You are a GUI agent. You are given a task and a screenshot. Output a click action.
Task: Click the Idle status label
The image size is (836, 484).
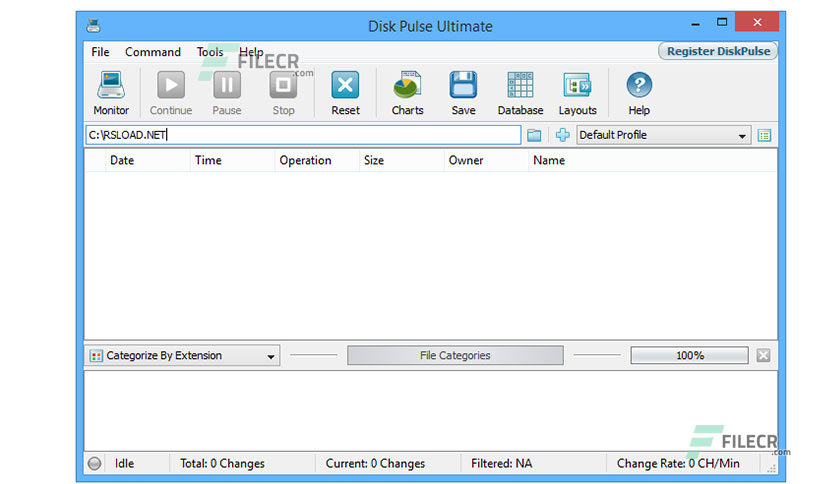[124, 464]
